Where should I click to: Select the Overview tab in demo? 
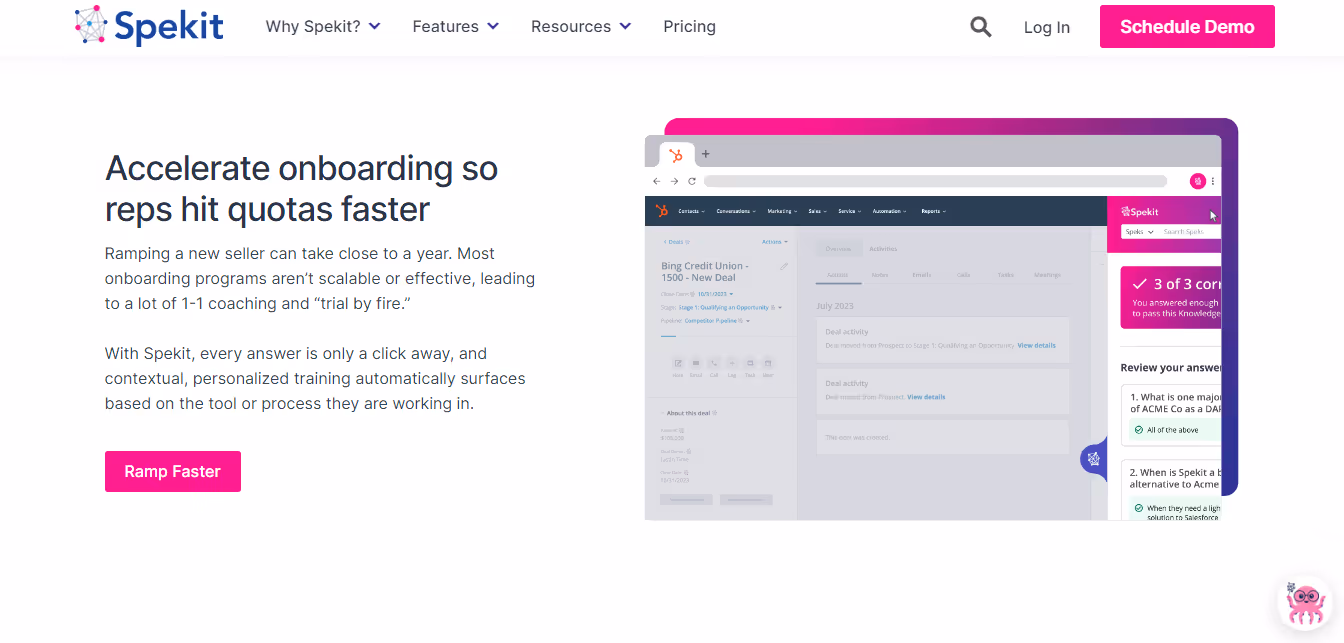pyautogui.click(x=838, y=248)
